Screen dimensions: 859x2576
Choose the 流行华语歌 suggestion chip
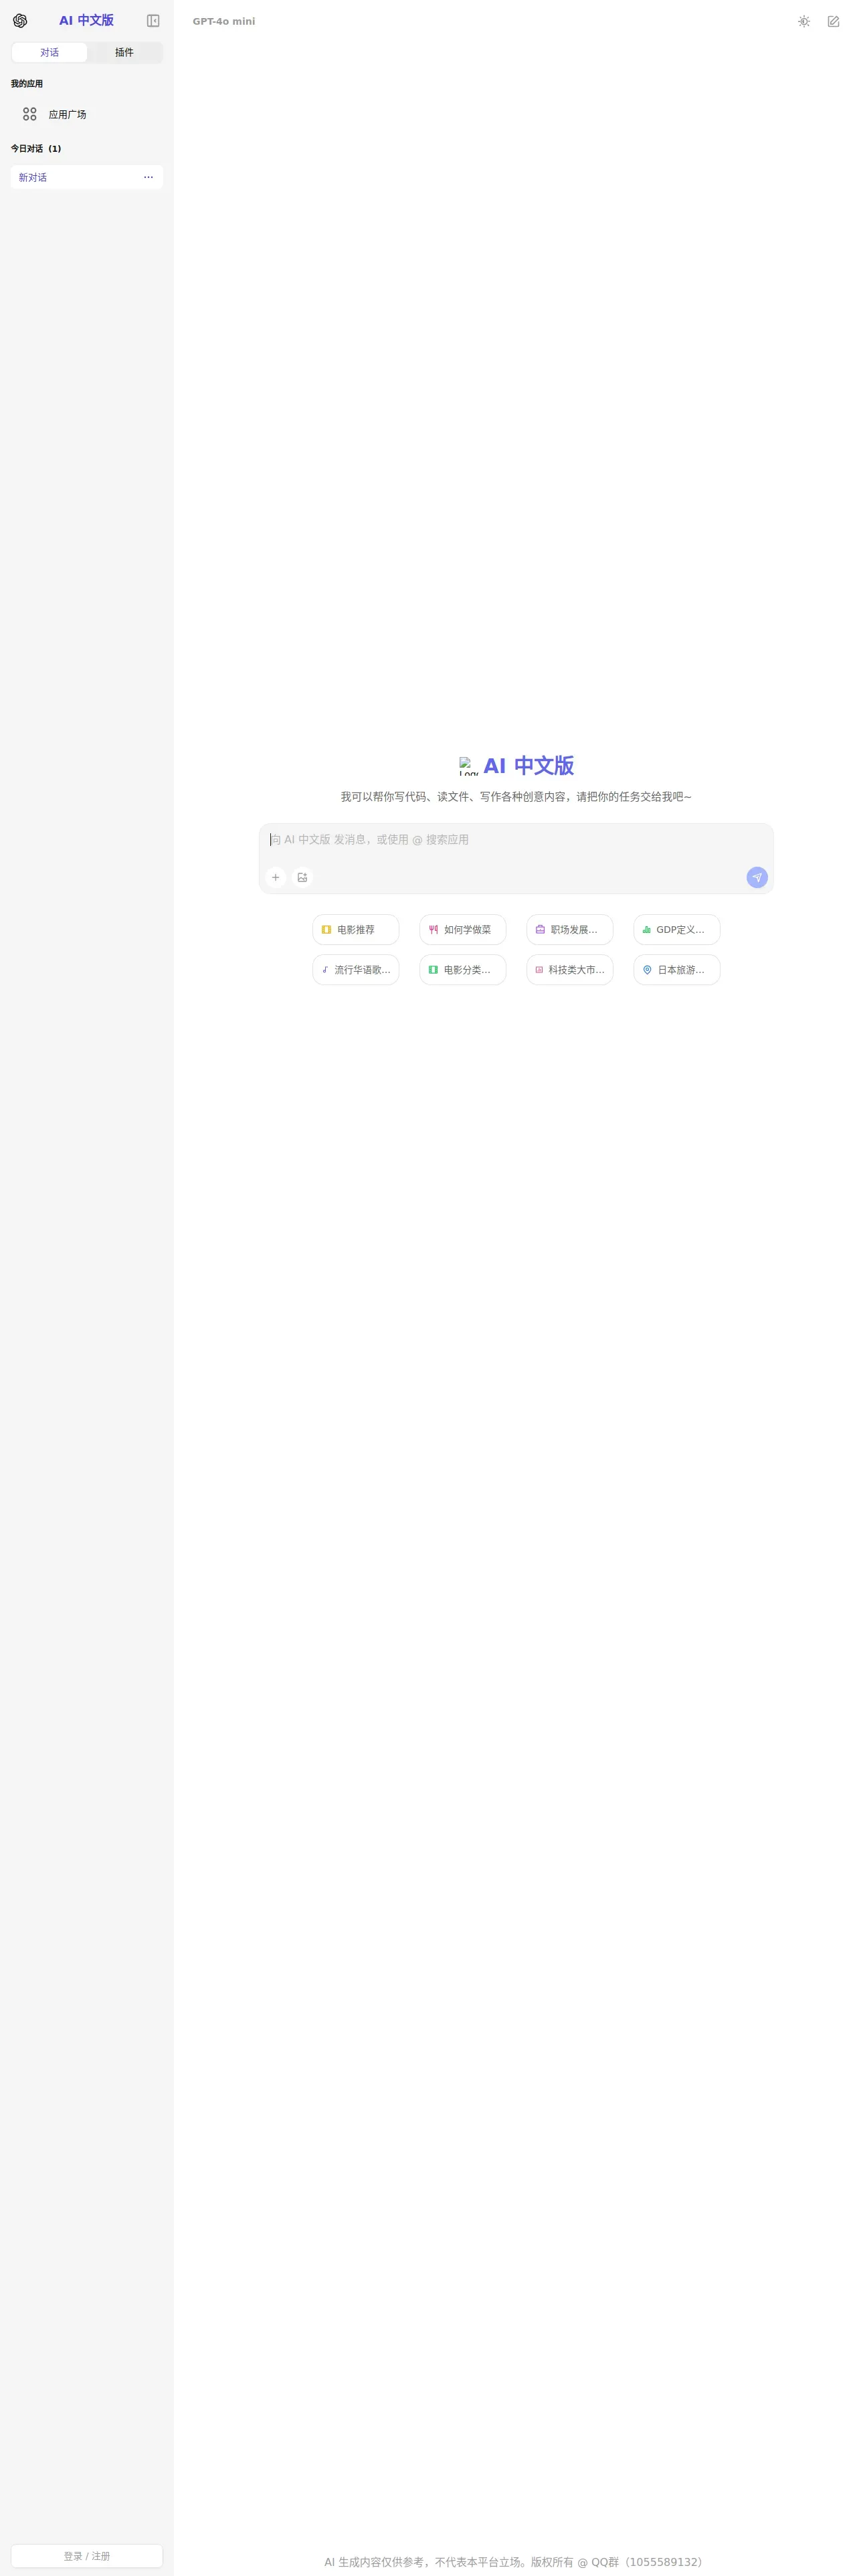point(356,969)
